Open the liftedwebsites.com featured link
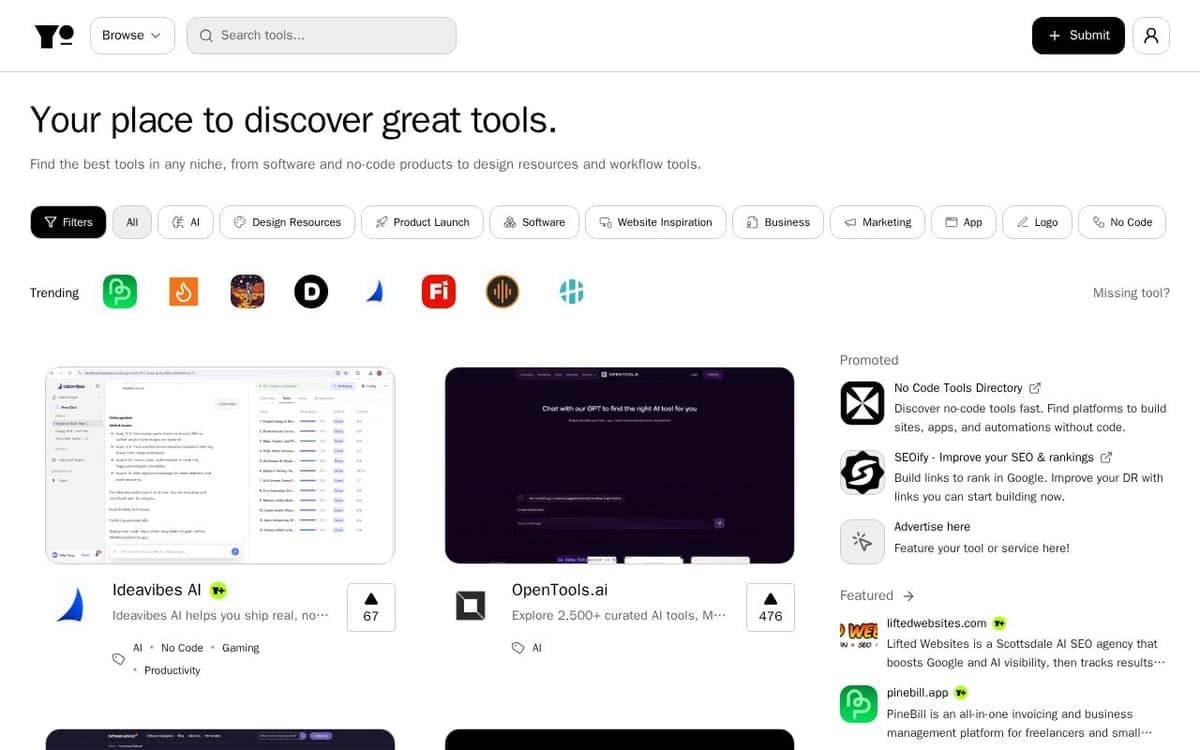 coord(937,623)
